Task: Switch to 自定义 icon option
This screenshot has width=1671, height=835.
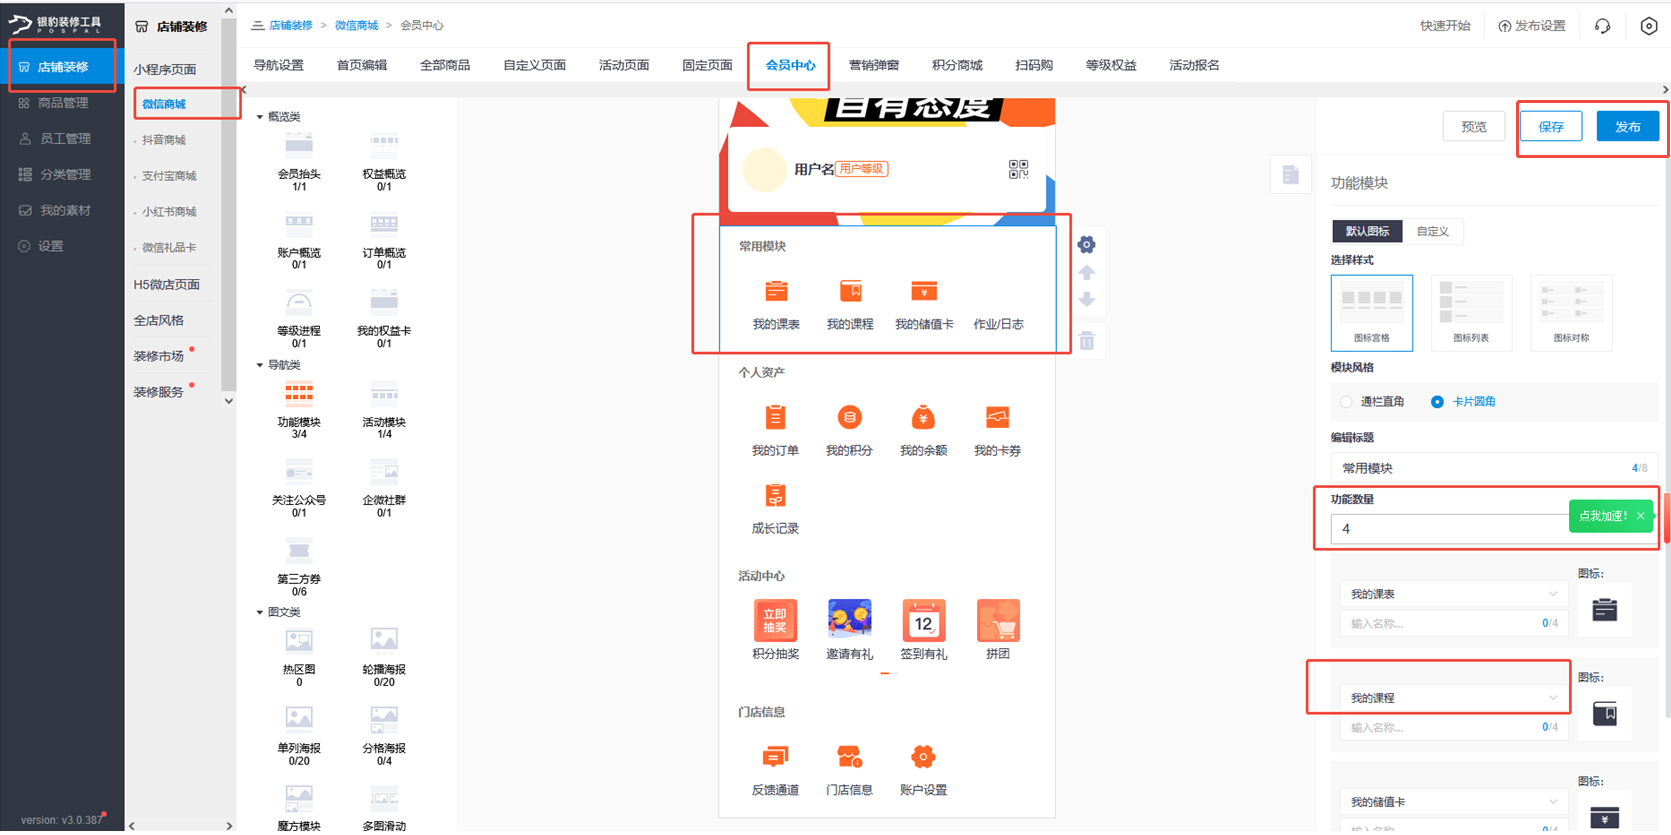Action: point(1432,231)
